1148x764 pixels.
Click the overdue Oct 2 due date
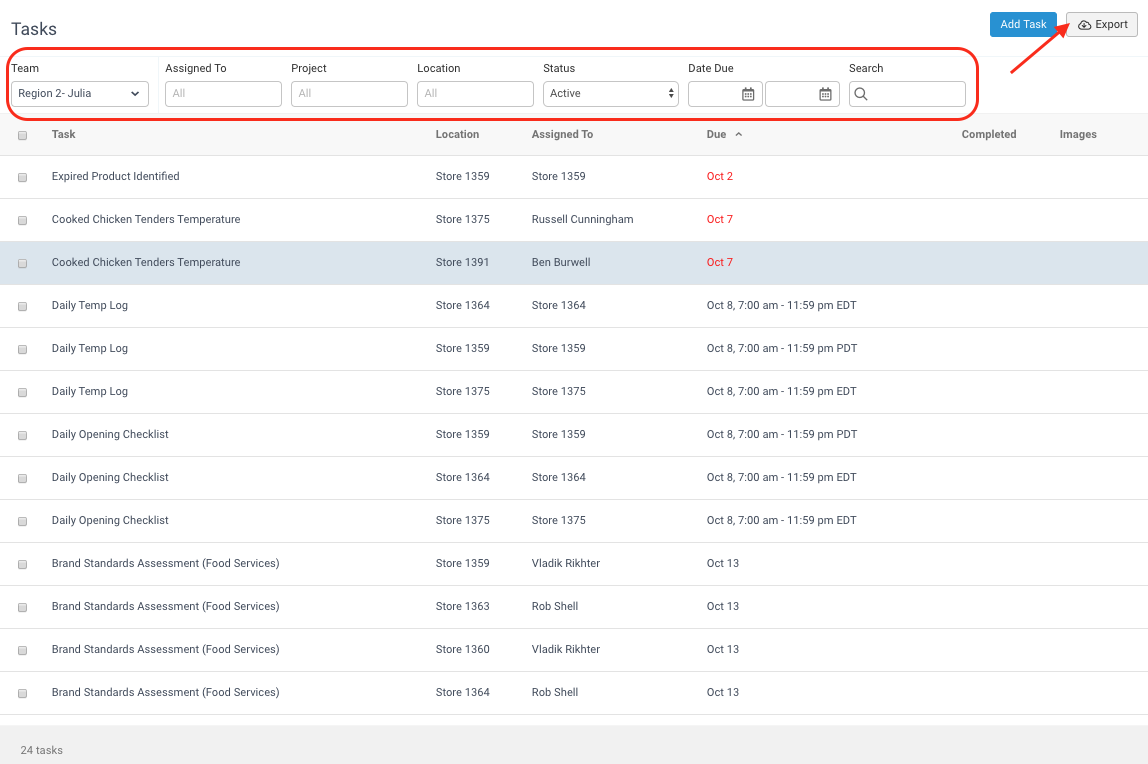tap(720, 176)
